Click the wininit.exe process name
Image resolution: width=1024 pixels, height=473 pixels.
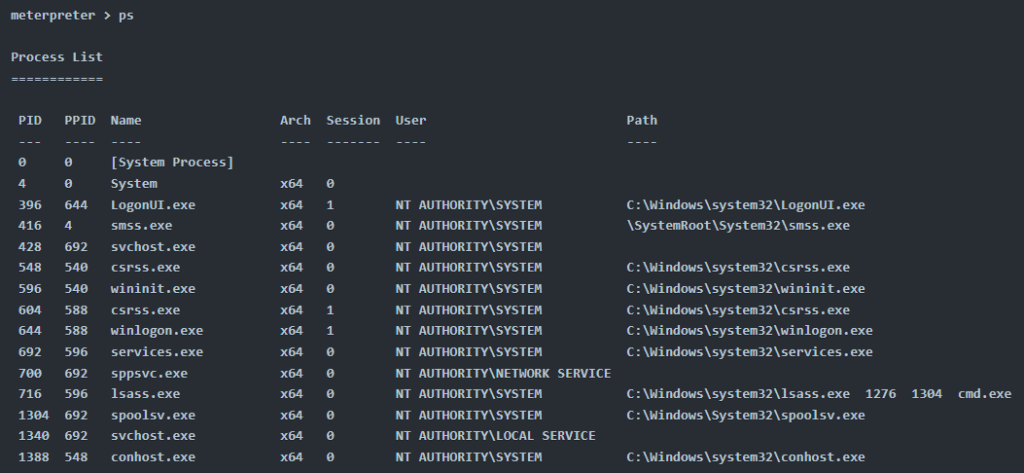click(153, 288)
